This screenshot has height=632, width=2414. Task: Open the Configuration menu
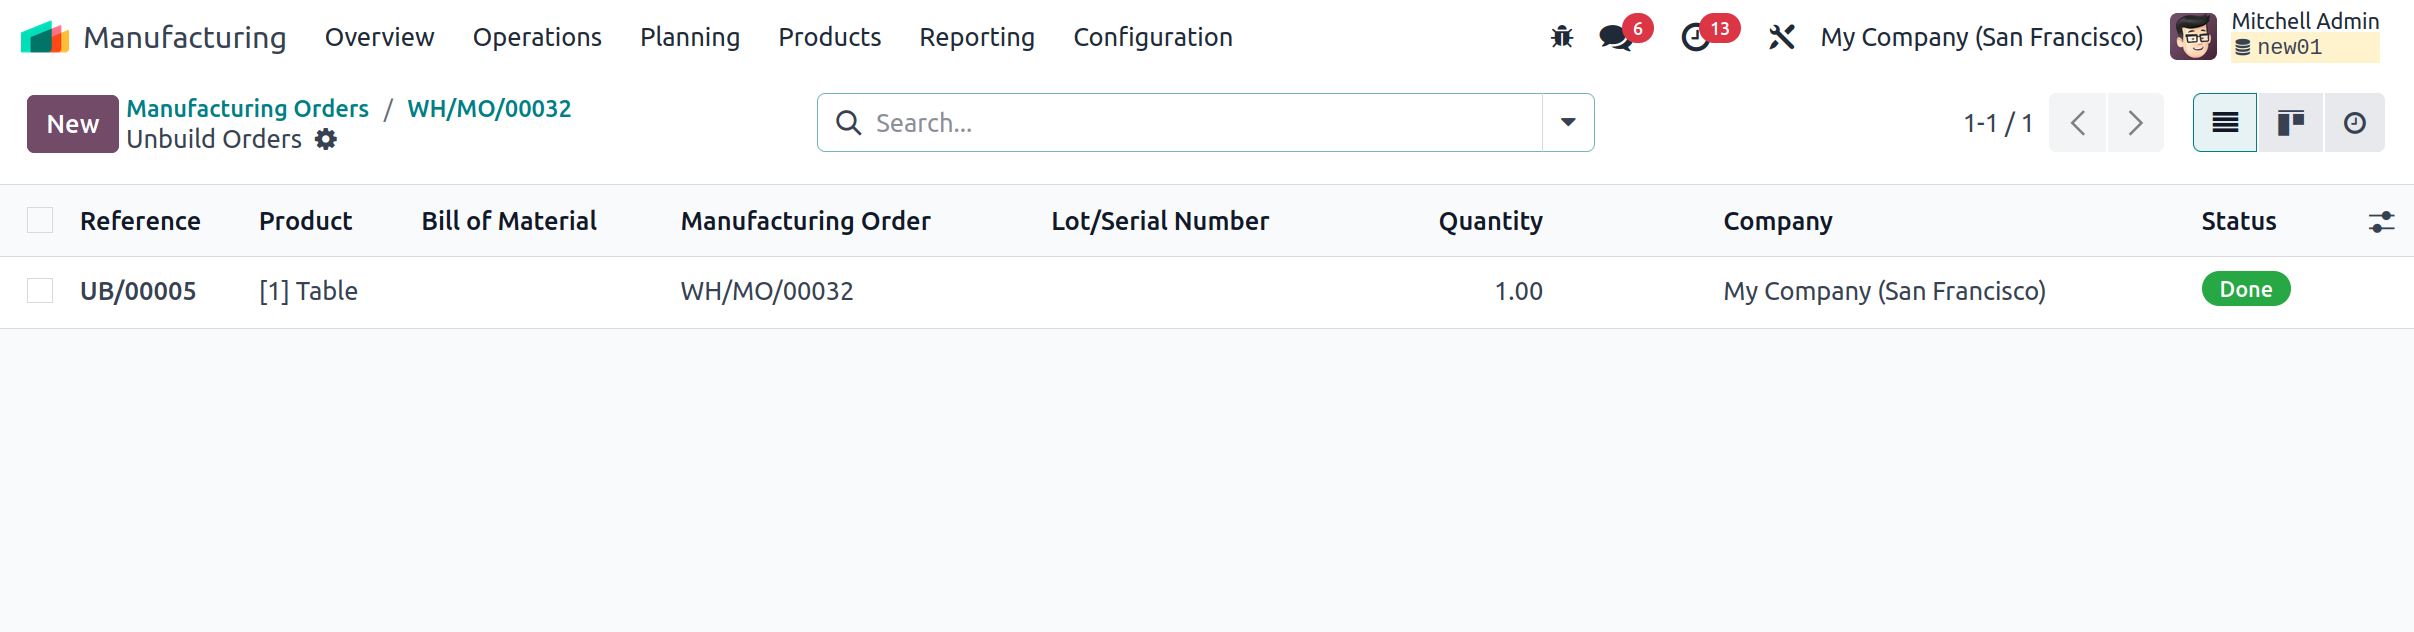(x=1152, y=38)
